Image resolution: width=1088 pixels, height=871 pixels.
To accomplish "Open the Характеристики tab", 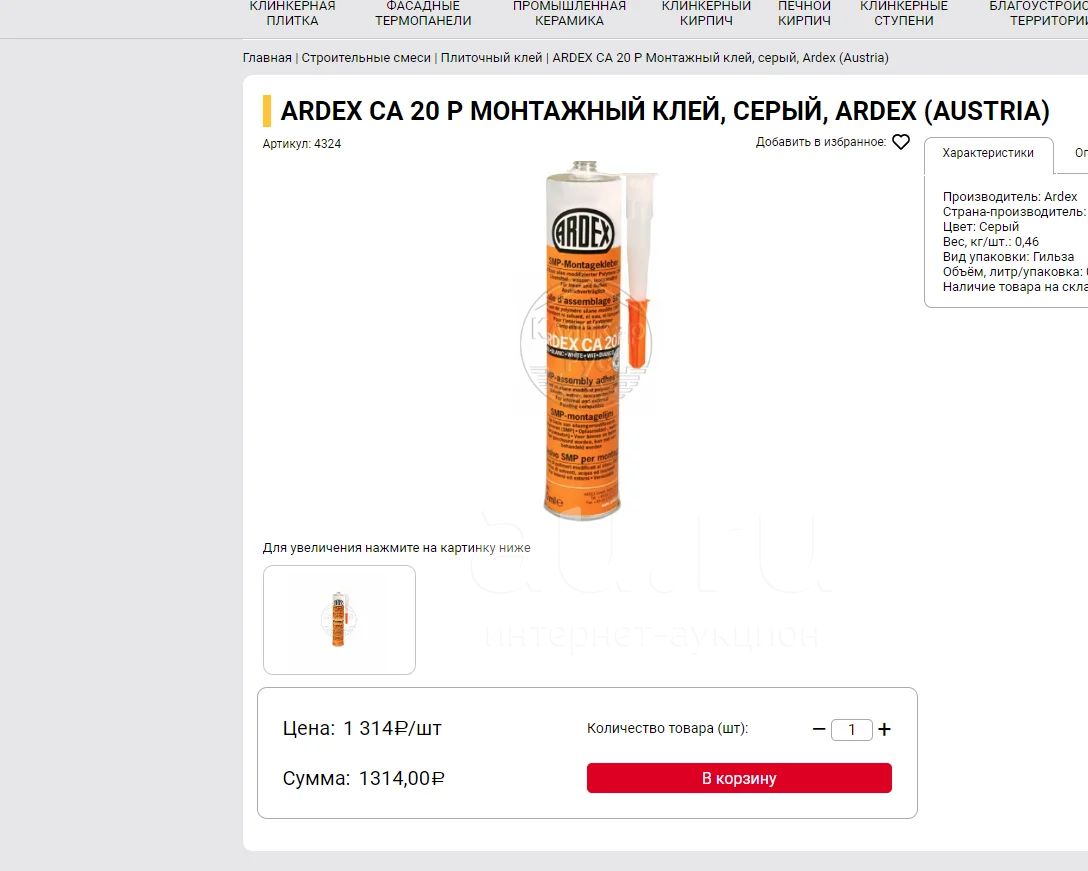I will tap(988, 153).
